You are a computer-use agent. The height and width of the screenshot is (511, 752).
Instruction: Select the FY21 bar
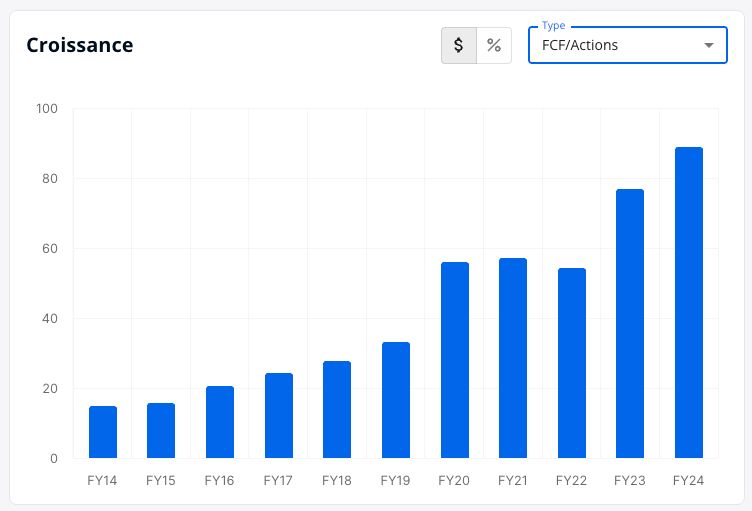tap(513, 358)
